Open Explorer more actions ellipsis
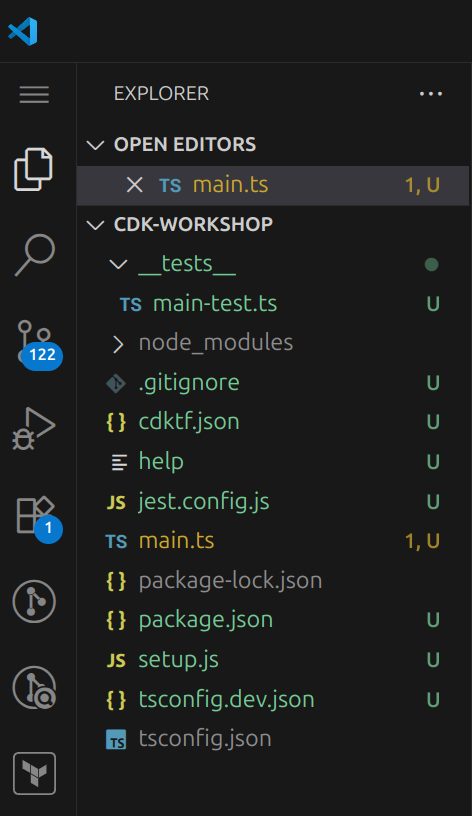Image resolution: width=472 pixels, height=816 pixels. [x=431, y=94]
